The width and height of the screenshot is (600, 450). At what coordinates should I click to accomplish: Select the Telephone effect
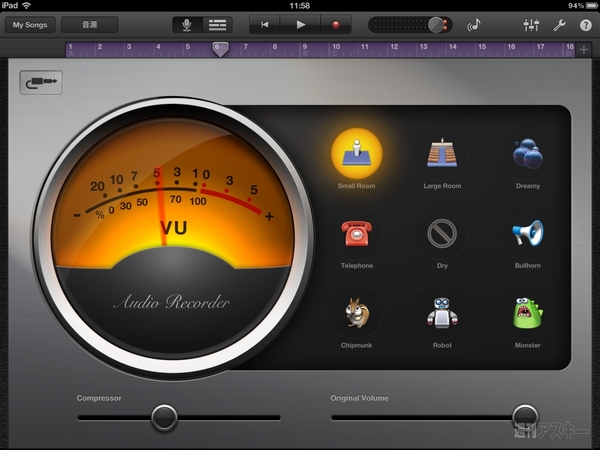tap(356, 238)
